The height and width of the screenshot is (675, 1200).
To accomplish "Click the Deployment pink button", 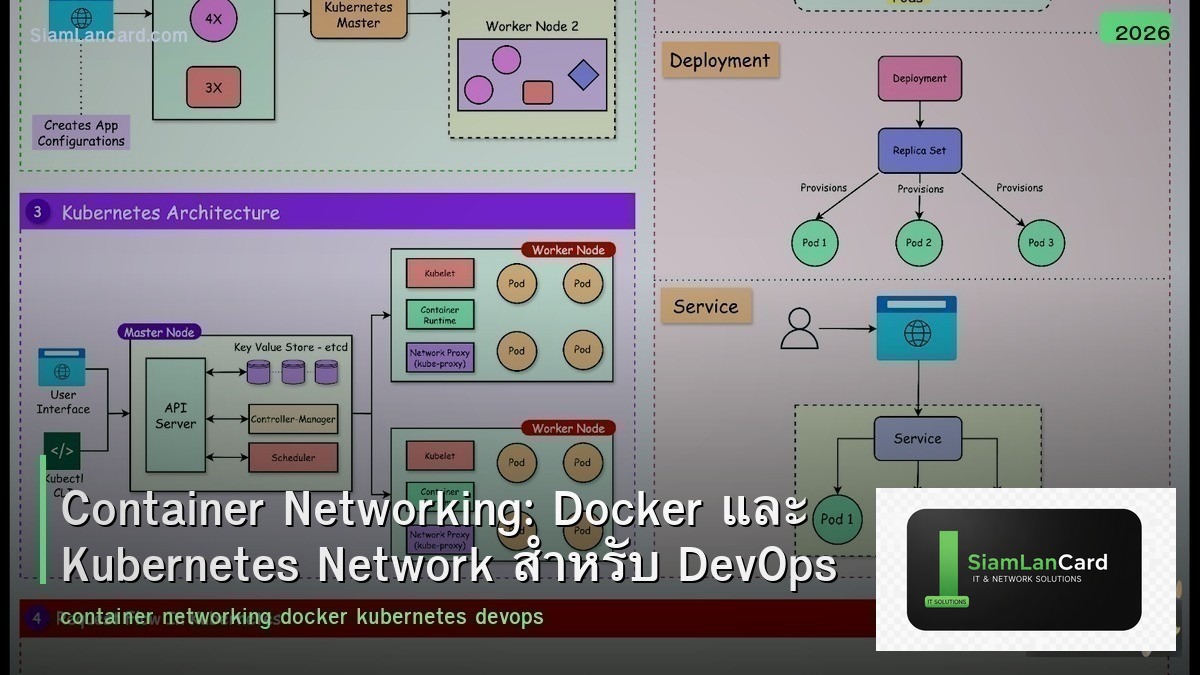I will coord(919,78).
